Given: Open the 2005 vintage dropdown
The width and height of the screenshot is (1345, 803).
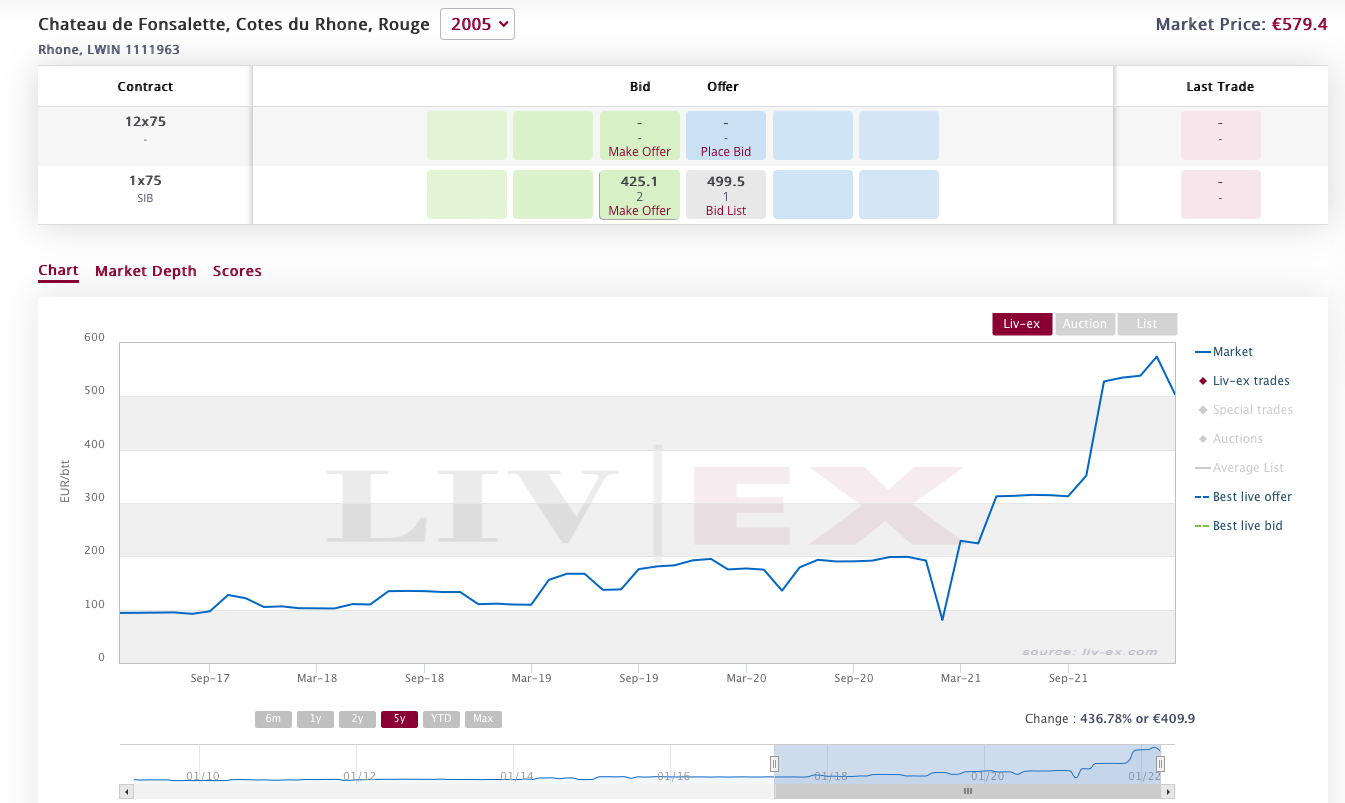Looking at the screenshot, I should tap(477, 24).
